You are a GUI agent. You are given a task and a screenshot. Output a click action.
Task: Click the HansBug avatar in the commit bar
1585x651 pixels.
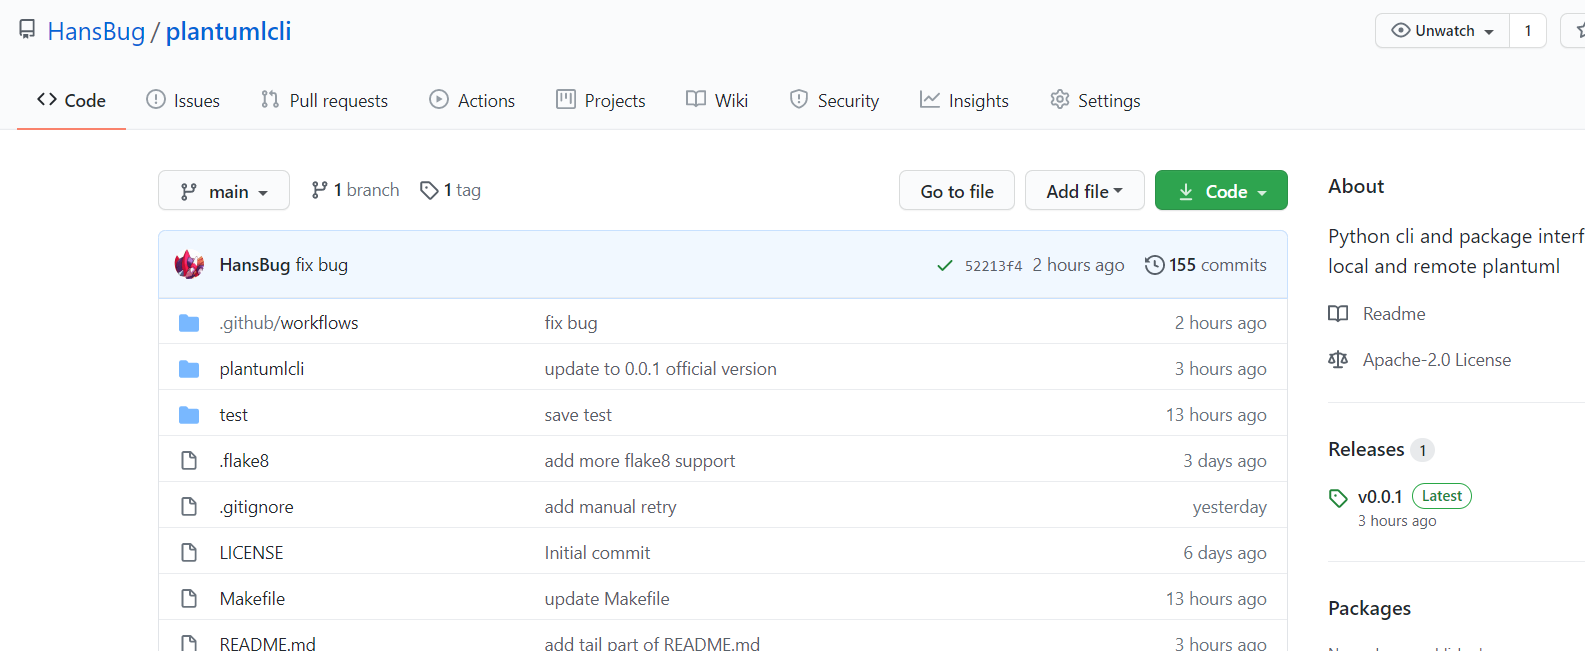(x=189, y=265)
